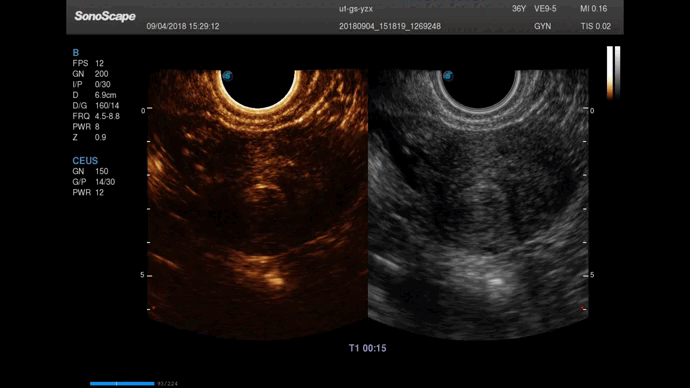Click the FRQ 4.5-8.8 frequency parameter

96,116
